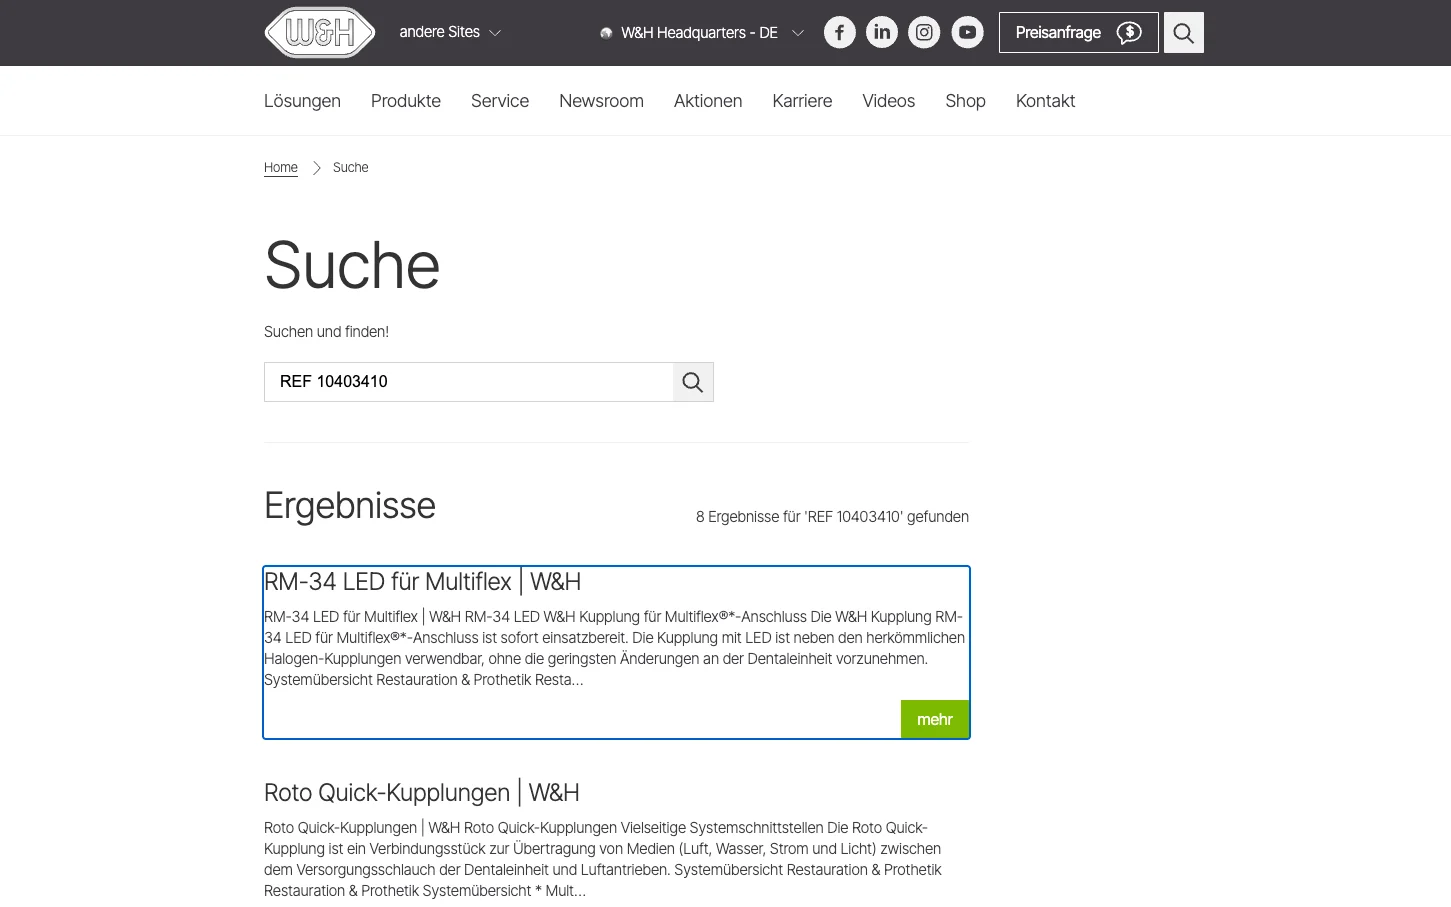Open the Roto Quick-Kupplungen result
The image size is (1451, 907).
click(421, 793)
